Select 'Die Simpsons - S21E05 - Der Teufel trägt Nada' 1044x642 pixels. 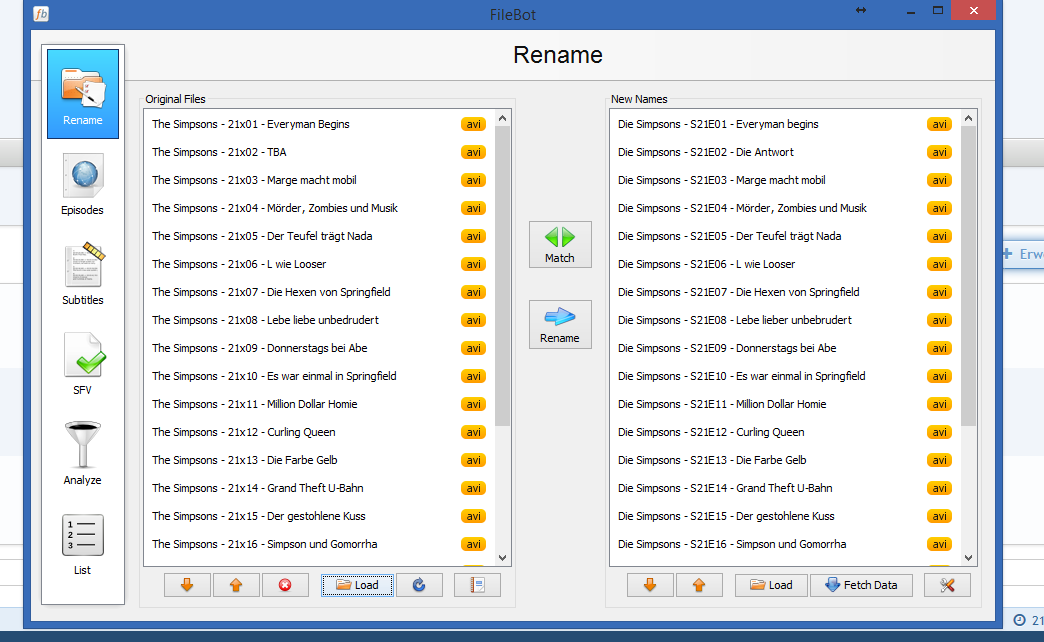[786, 236]
